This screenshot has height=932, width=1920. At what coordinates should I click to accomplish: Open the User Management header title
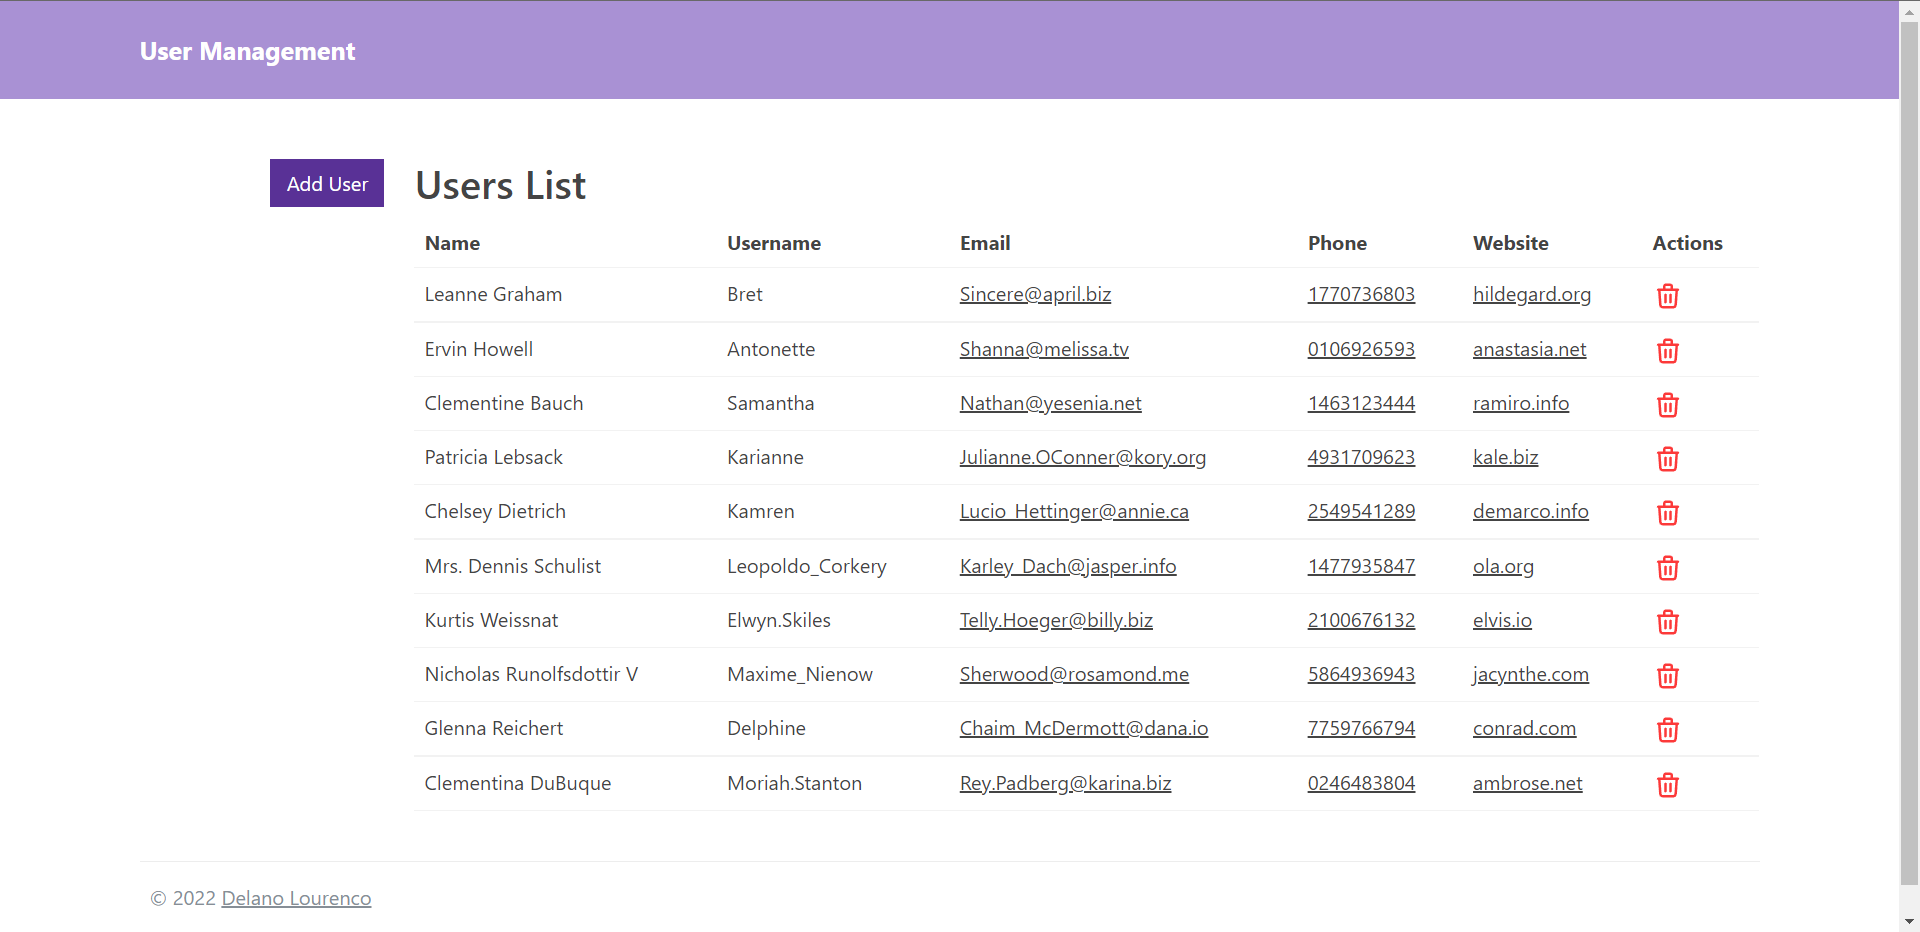click(x=247, y=51)
